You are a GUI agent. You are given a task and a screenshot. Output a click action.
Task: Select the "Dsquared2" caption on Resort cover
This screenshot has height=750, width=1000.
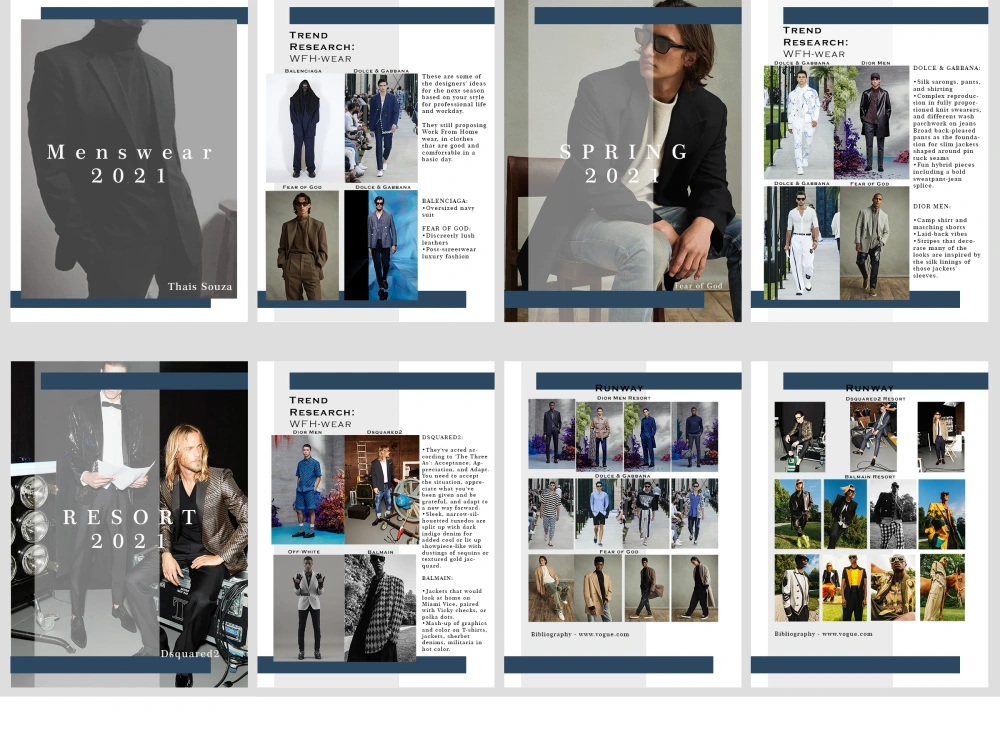coord(189,654)
